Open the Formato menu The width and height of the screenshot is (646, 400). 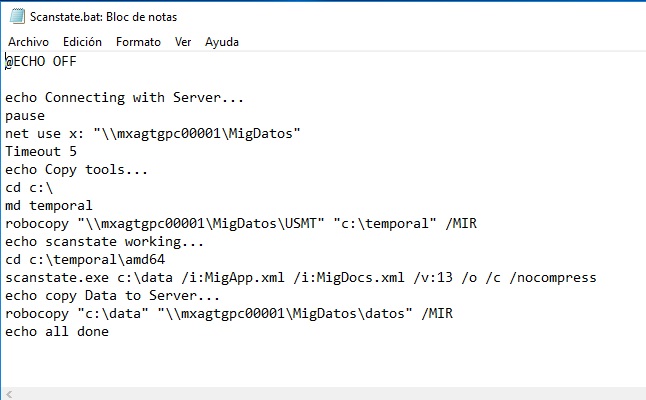[138, 42]
